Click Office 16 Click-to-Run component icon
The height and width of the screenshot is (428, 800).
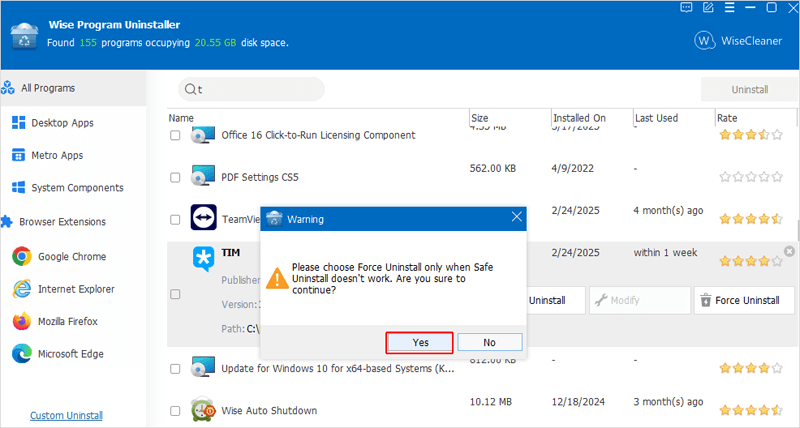click(x=203, y=135)
